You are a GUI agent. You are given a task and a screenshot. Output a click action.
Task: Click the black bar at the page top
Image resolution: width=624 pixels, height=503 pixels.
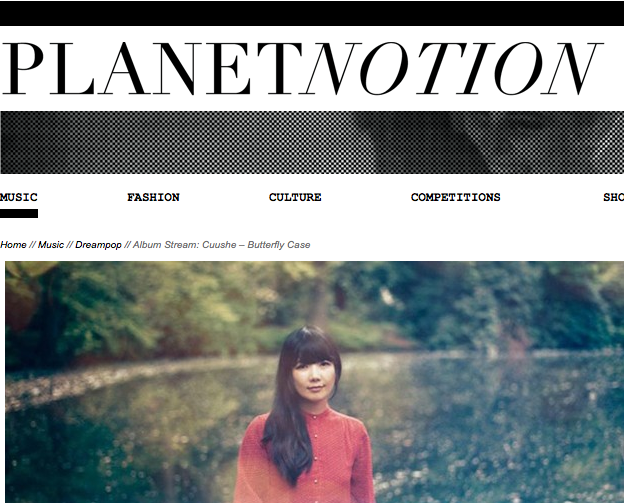[x=312, y=13]
